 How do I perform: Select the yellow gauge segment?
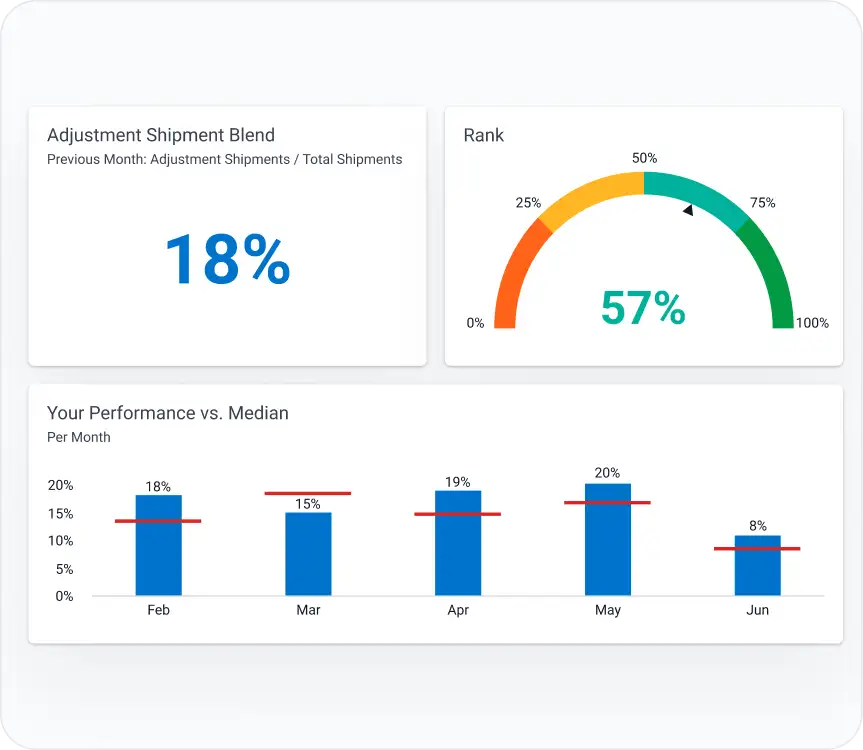588,190
